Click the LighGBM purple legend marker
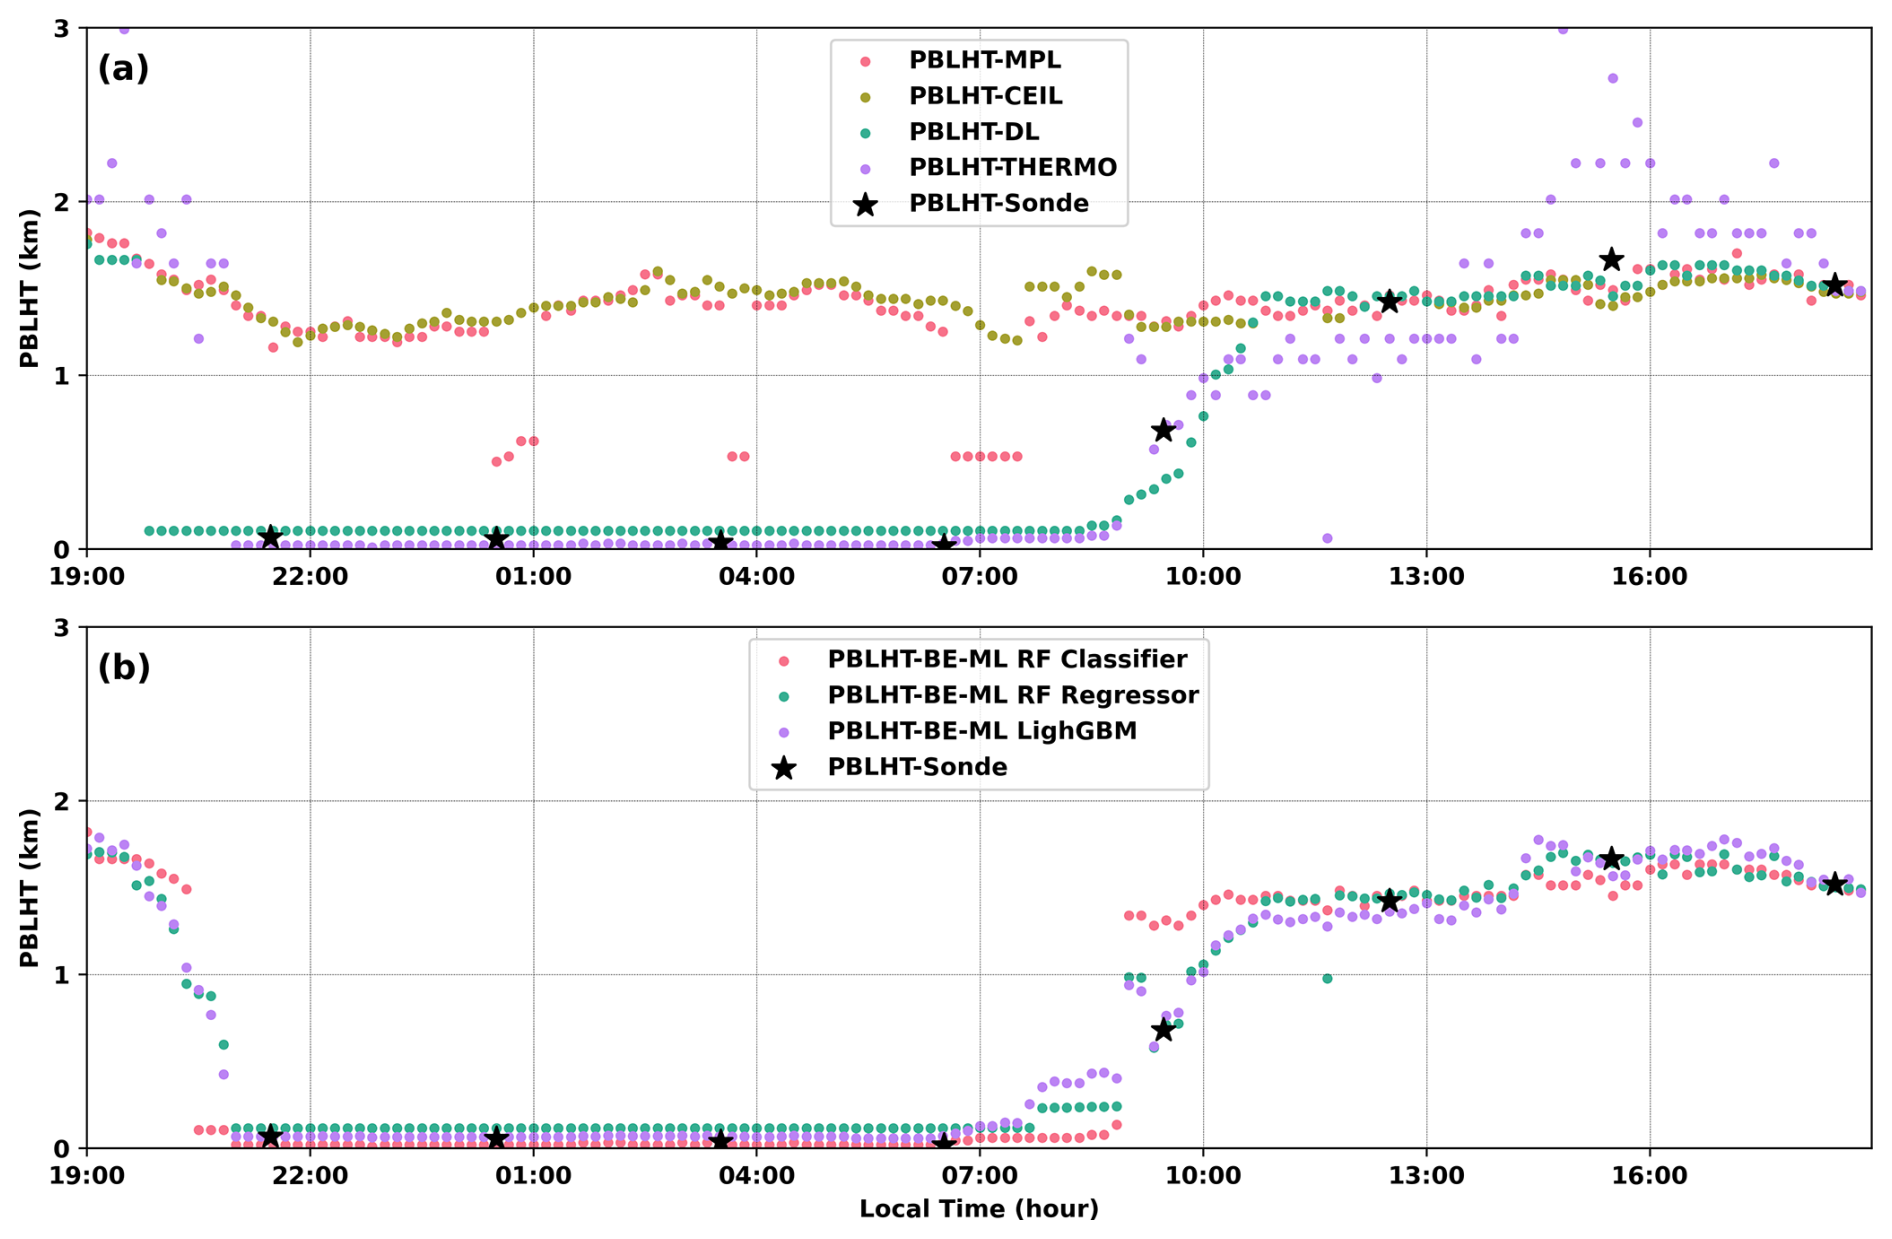Image resolution: width=1892 pixels, height=1239 pixels. pos(784,732)
